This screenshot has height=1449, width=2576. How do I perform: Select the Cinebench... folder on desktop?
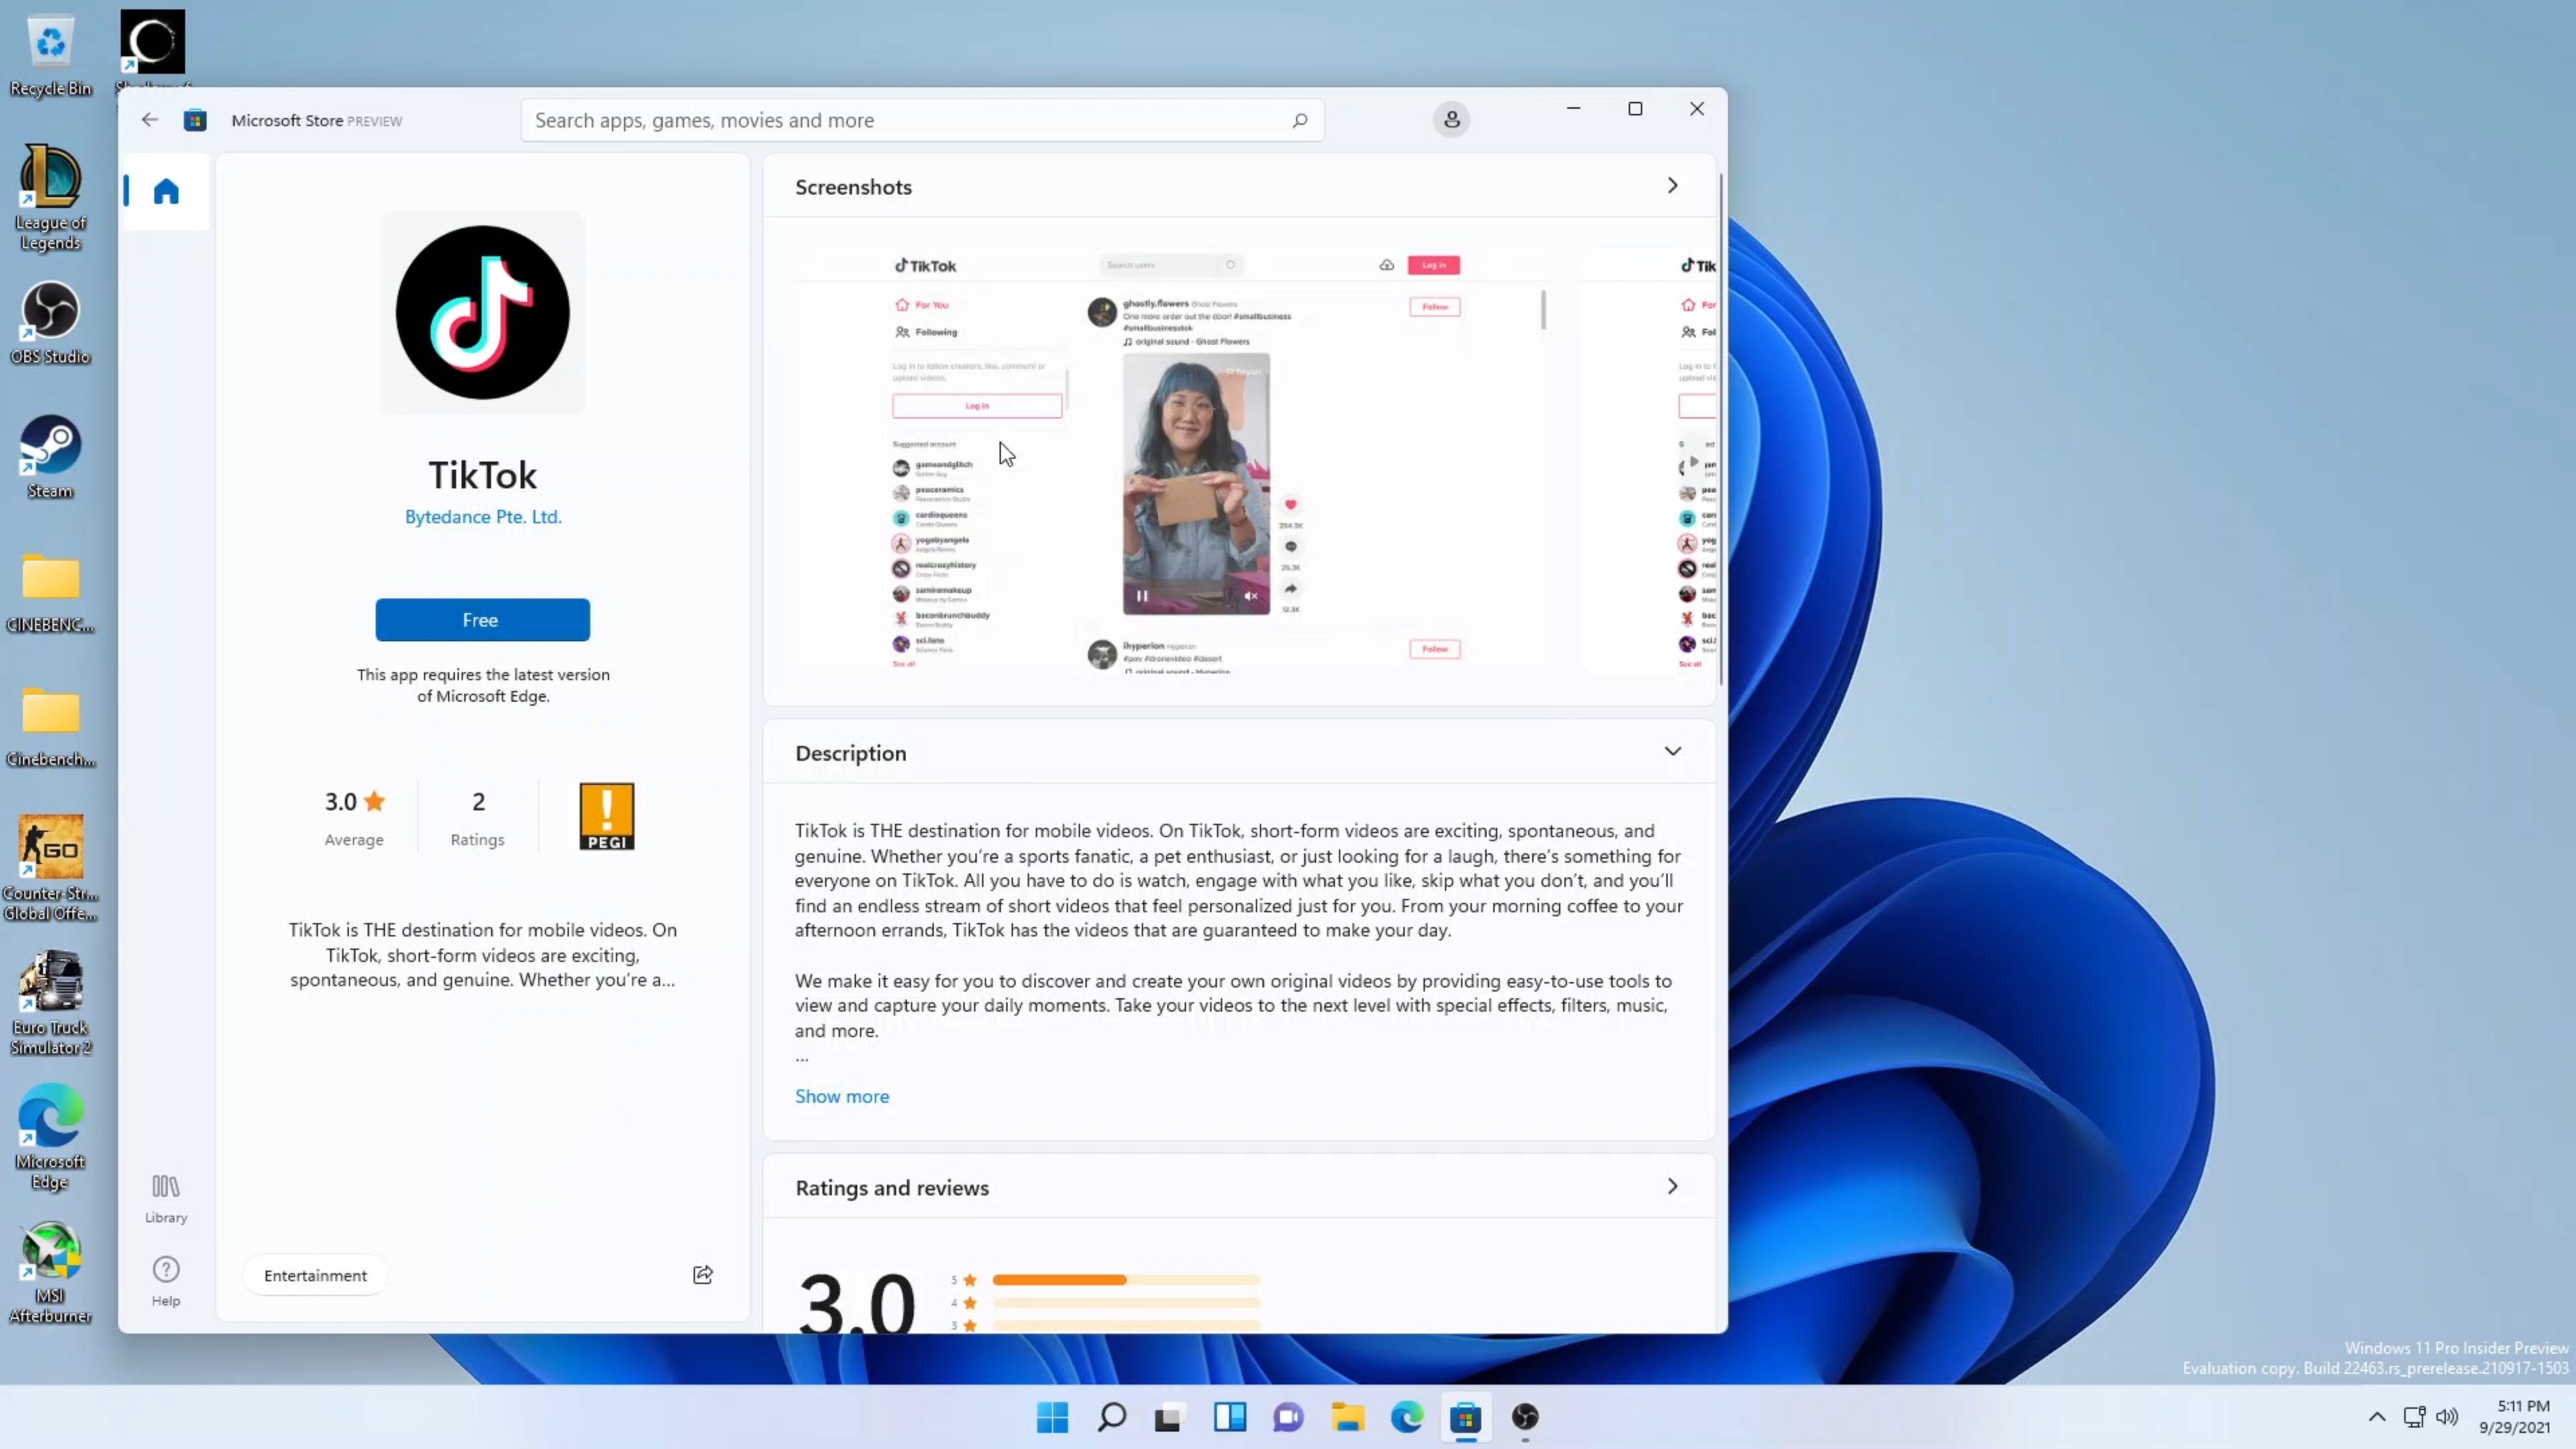coord(50,726)
